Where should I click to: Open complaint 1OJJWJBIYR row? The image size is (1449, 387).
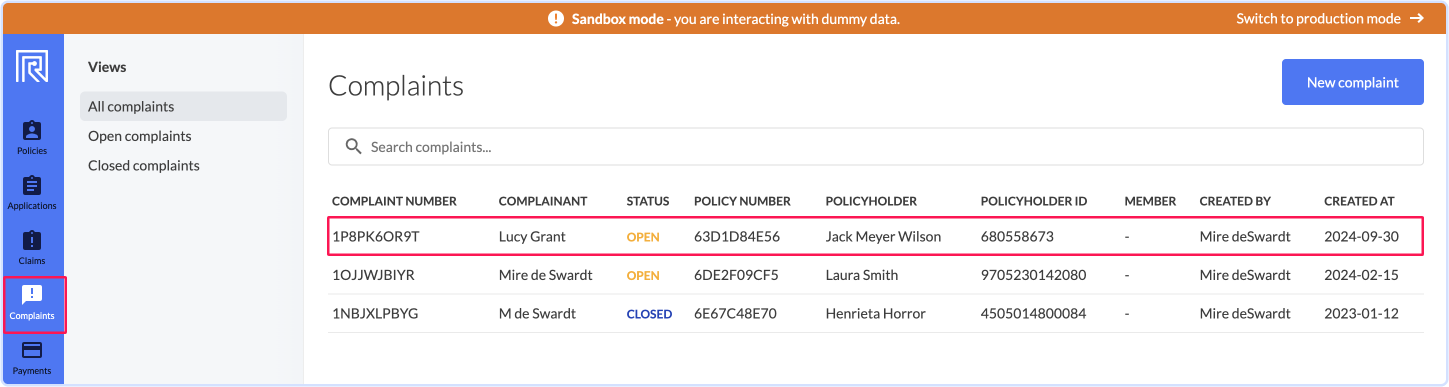tap(875, 275)
